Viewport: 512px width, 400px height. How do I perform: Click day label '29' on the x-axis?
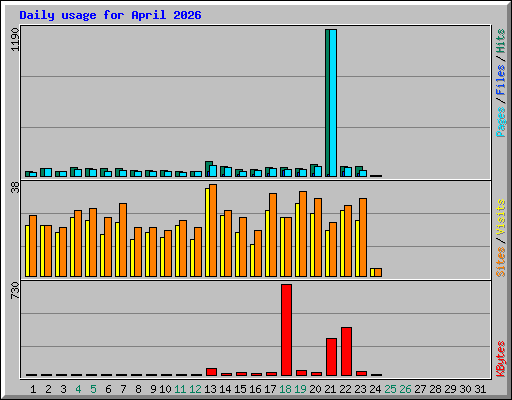pyautogui.click(x=450, y=389)
